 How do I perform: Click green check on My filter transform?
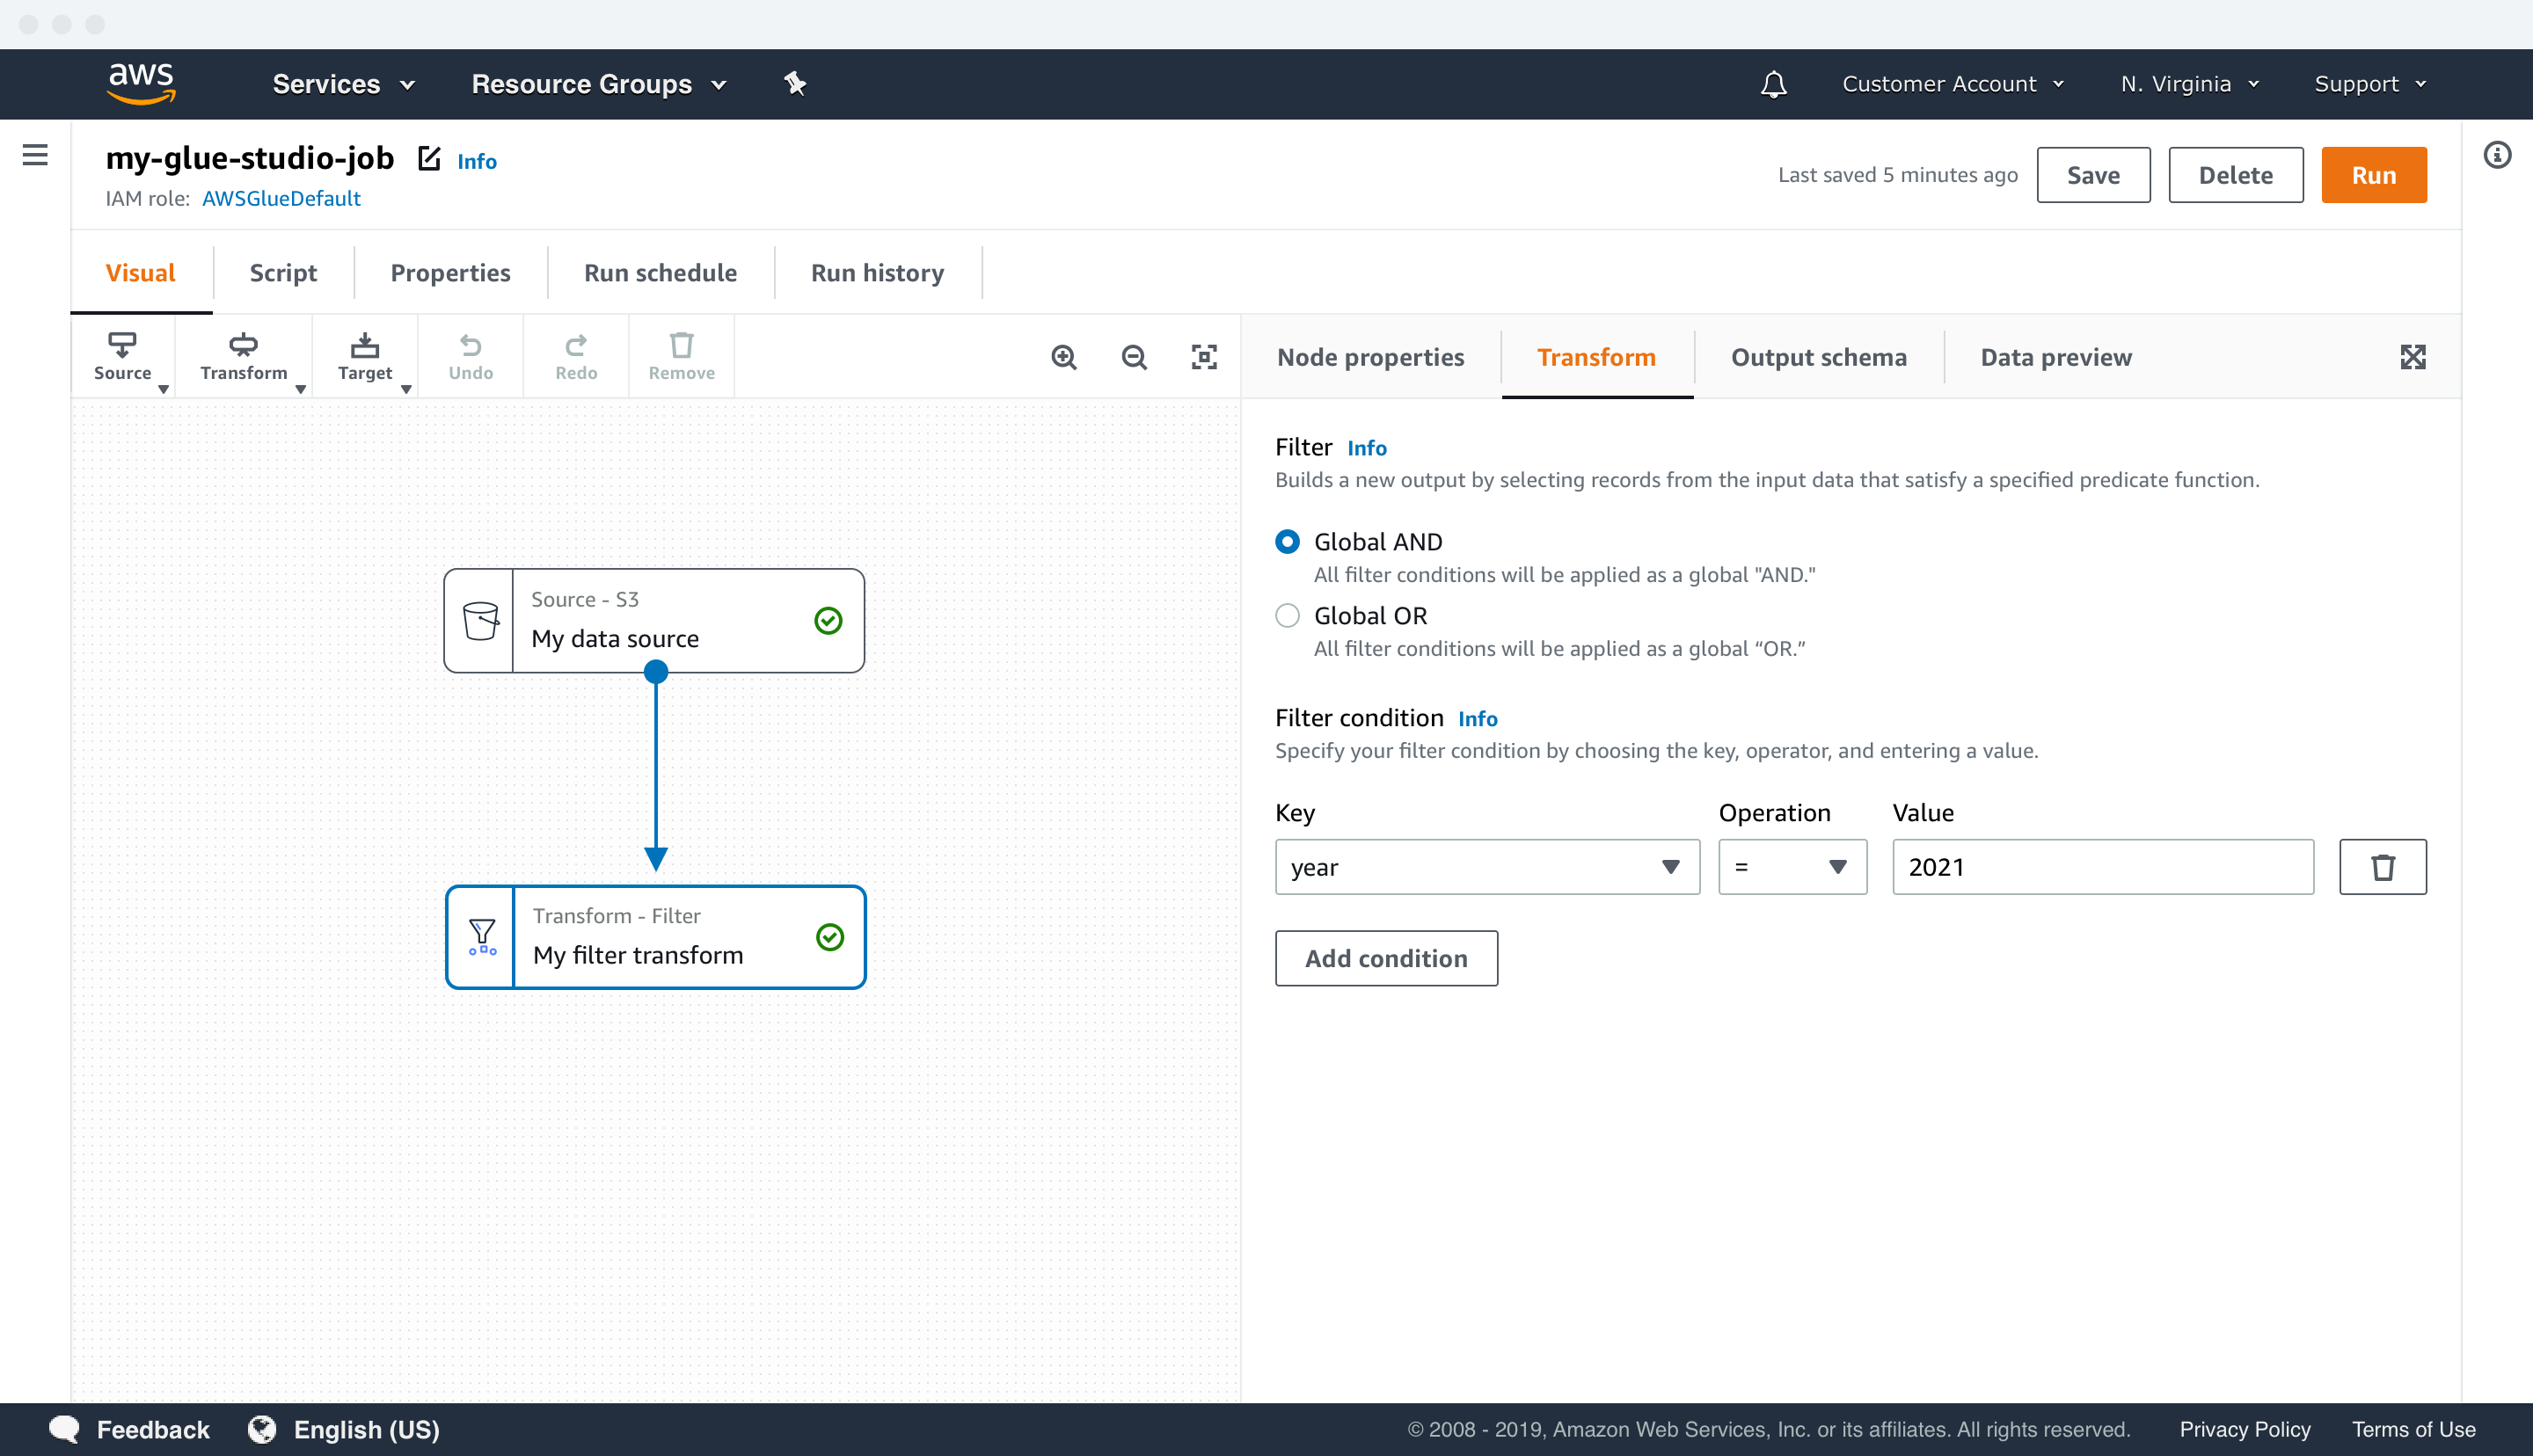(830, 937)
